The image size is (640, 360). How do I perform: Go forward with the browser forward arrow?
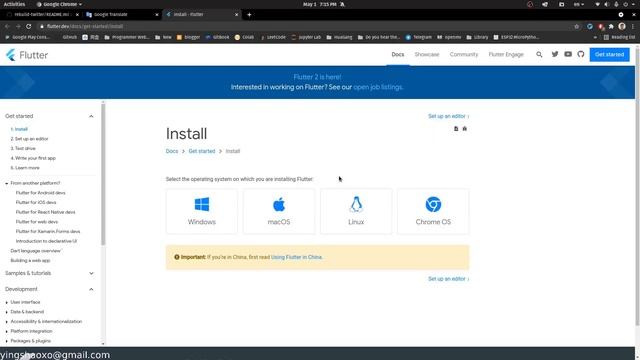(x=18, y=26)
